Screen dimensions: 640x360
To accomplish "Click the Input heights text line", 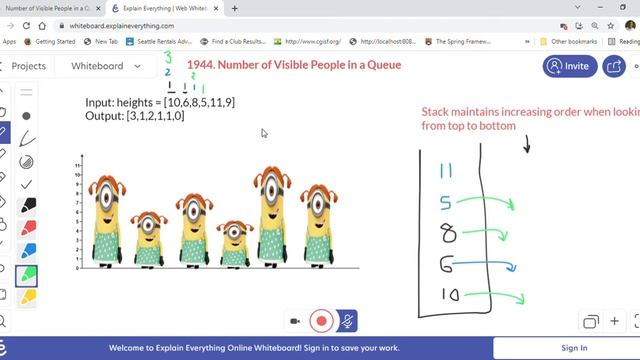I will click(160, 102).
